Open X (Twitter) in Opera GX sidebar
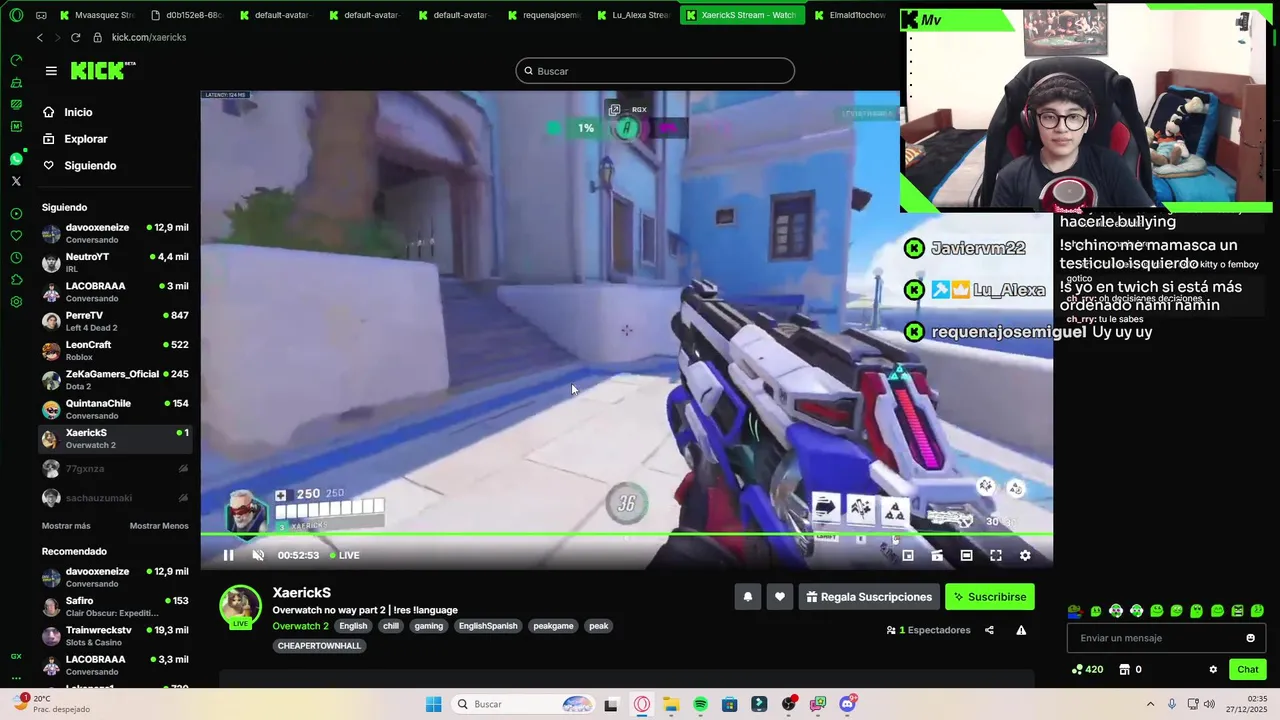Screen dimensions: 1280x720 [16, 181]
